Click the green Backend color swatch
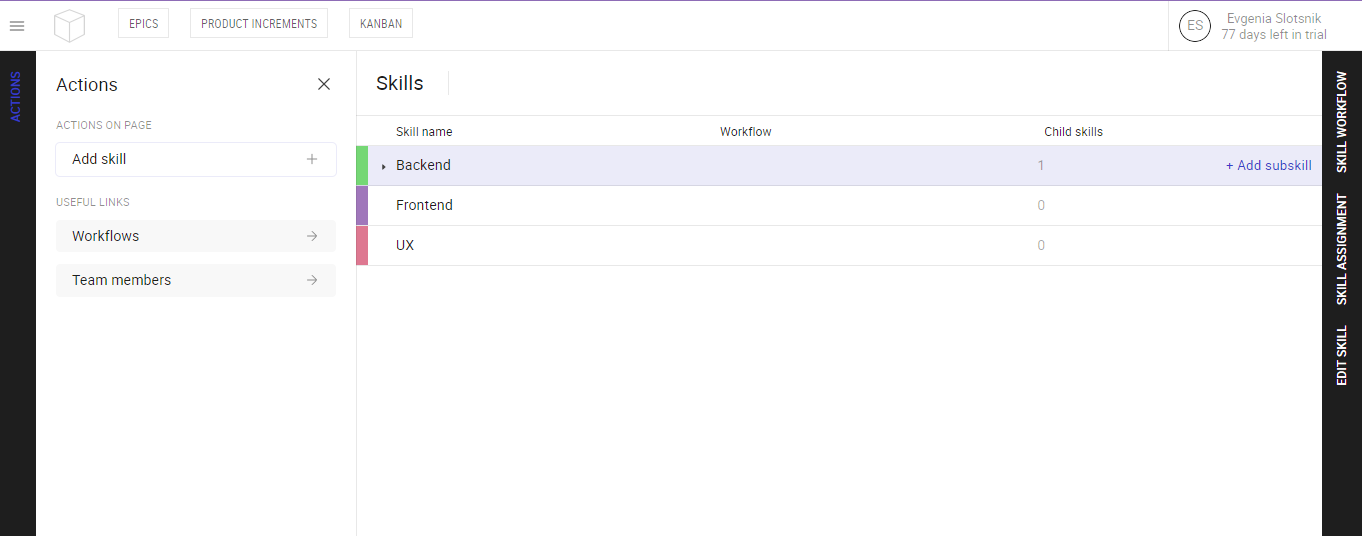Screen dimensions: 1362x536 coord(362,165)
